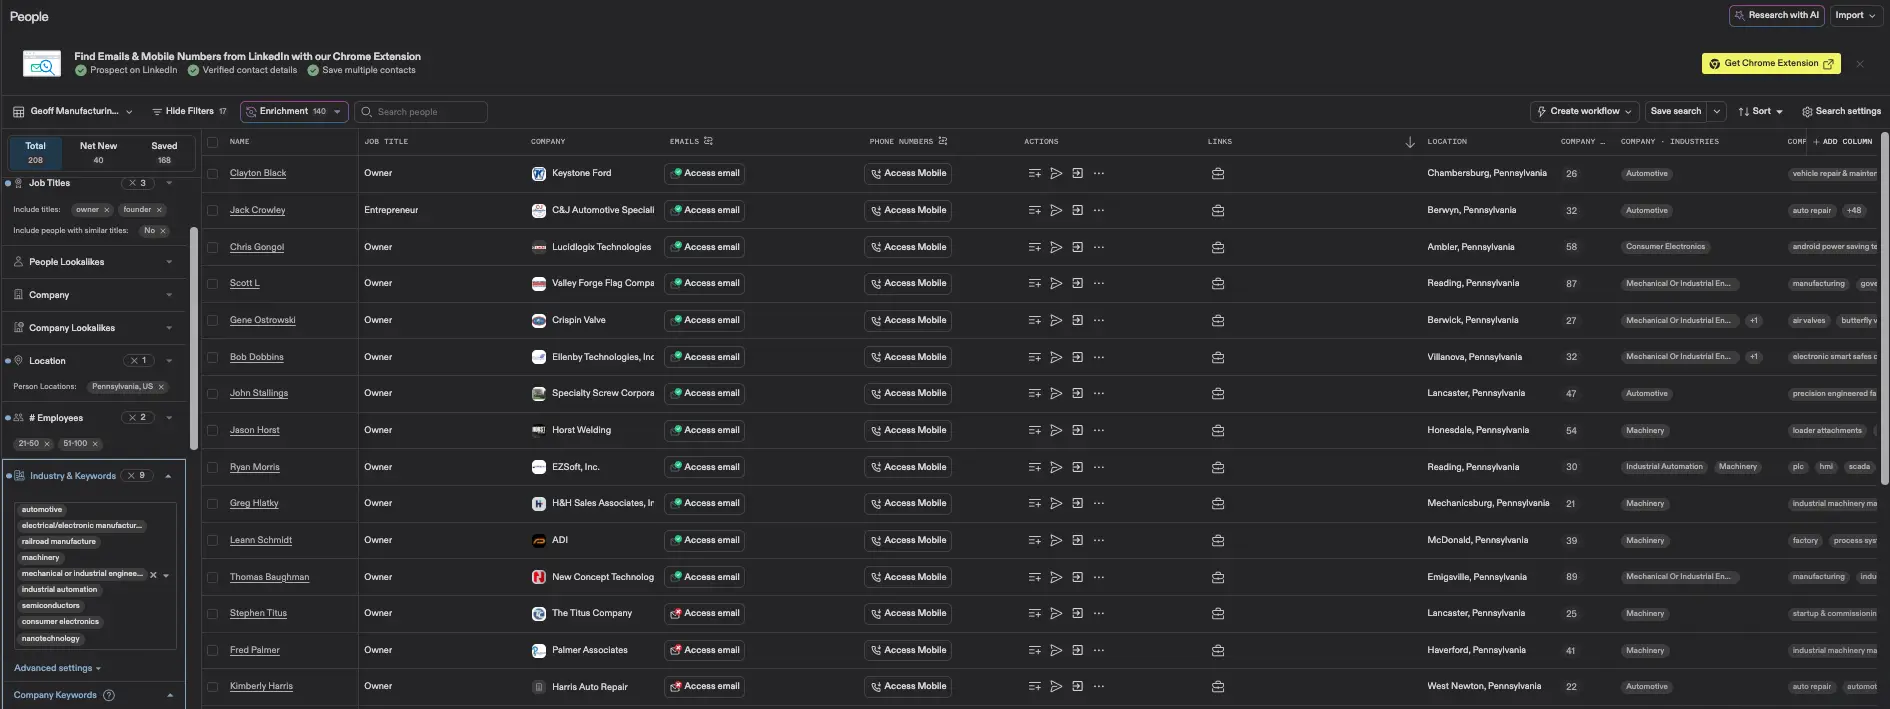Click the Keystone Ford company logo
The image size is (1890, 709).
point(539,173)
